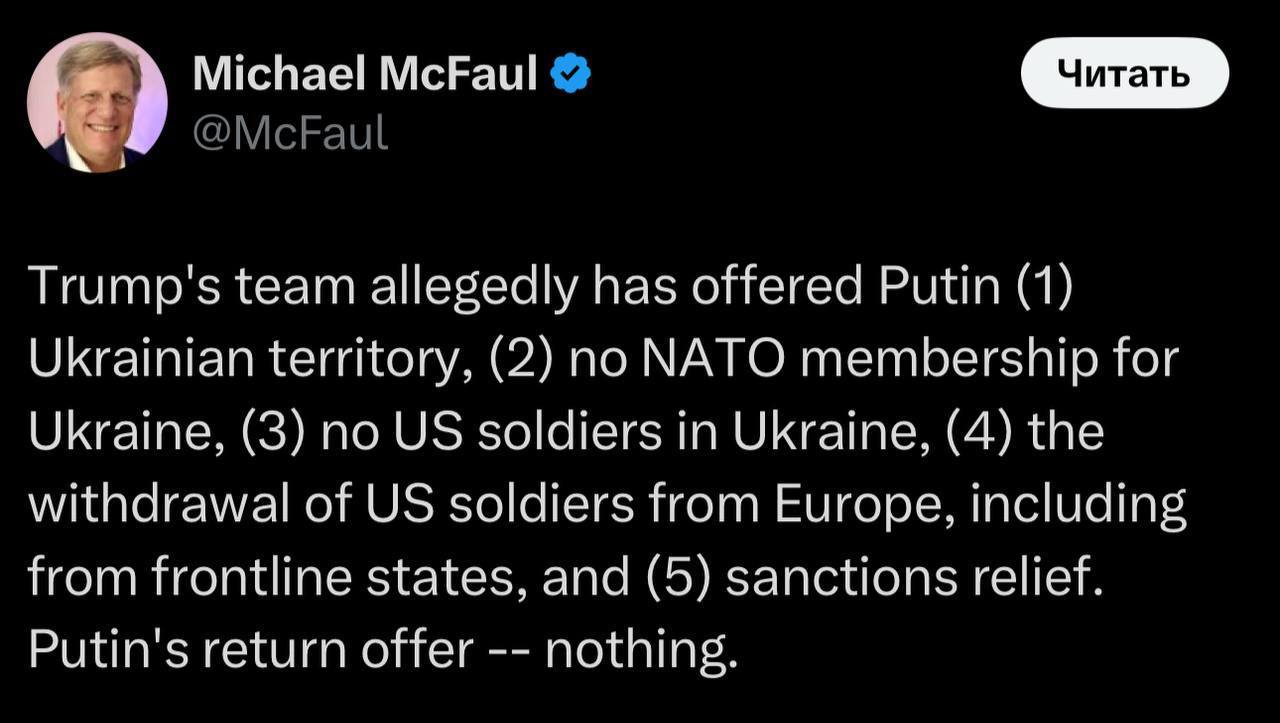Click the "(1)" marker in the tweet
Viewport: 1280px width, 723px height.
[x=1042, y=290]
